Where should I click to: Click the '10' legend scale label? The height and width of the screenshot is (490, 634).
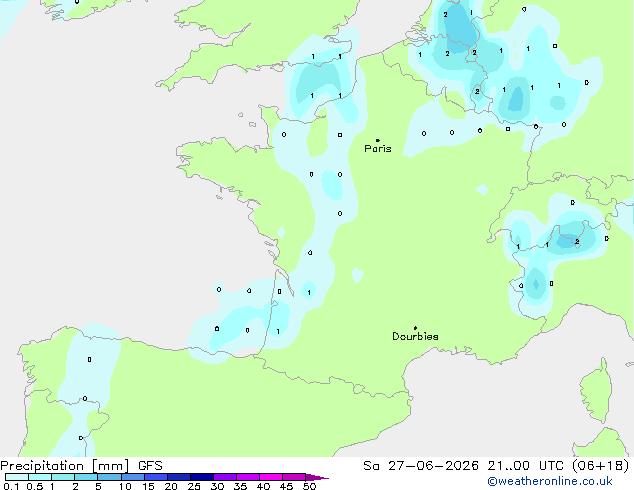click(125, 486)
